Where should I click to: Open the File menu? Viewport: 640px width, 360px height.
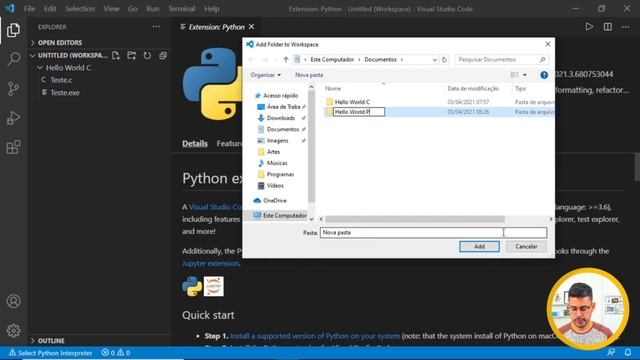pyautogui.click(x=29, y=9)
